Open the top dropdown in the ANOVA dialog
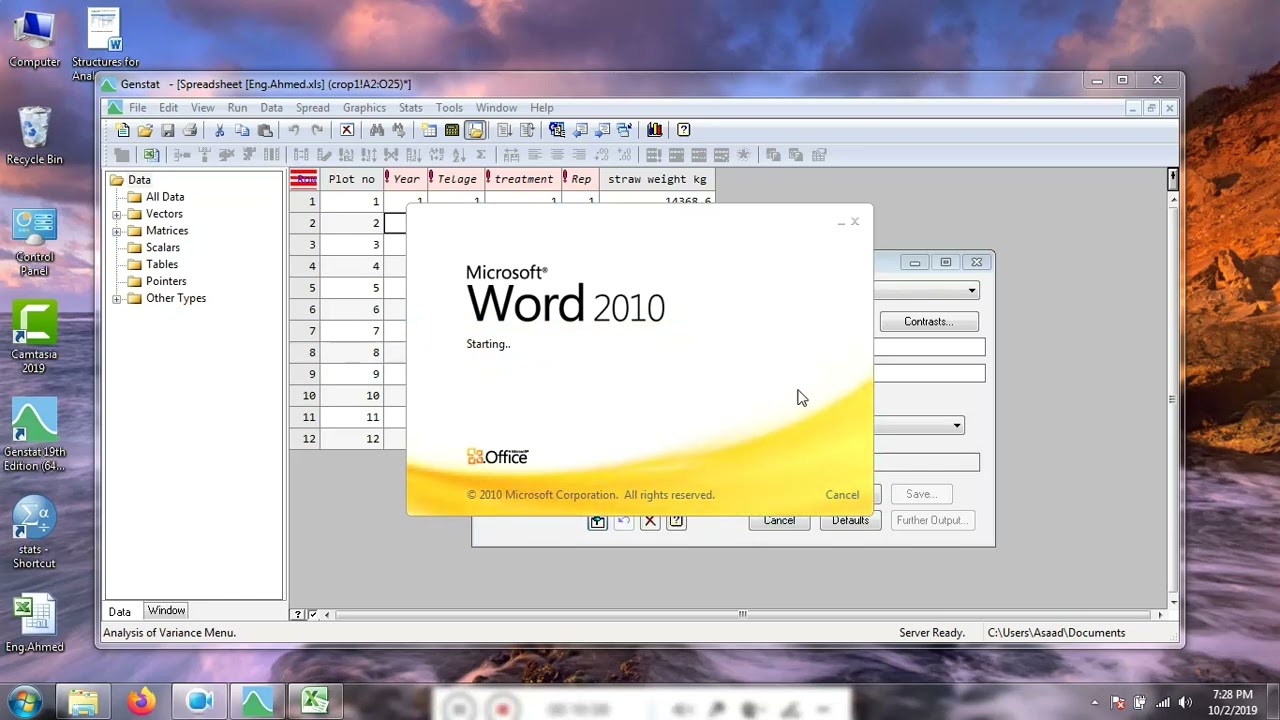The image size is (1280, 720). (971, 290)
